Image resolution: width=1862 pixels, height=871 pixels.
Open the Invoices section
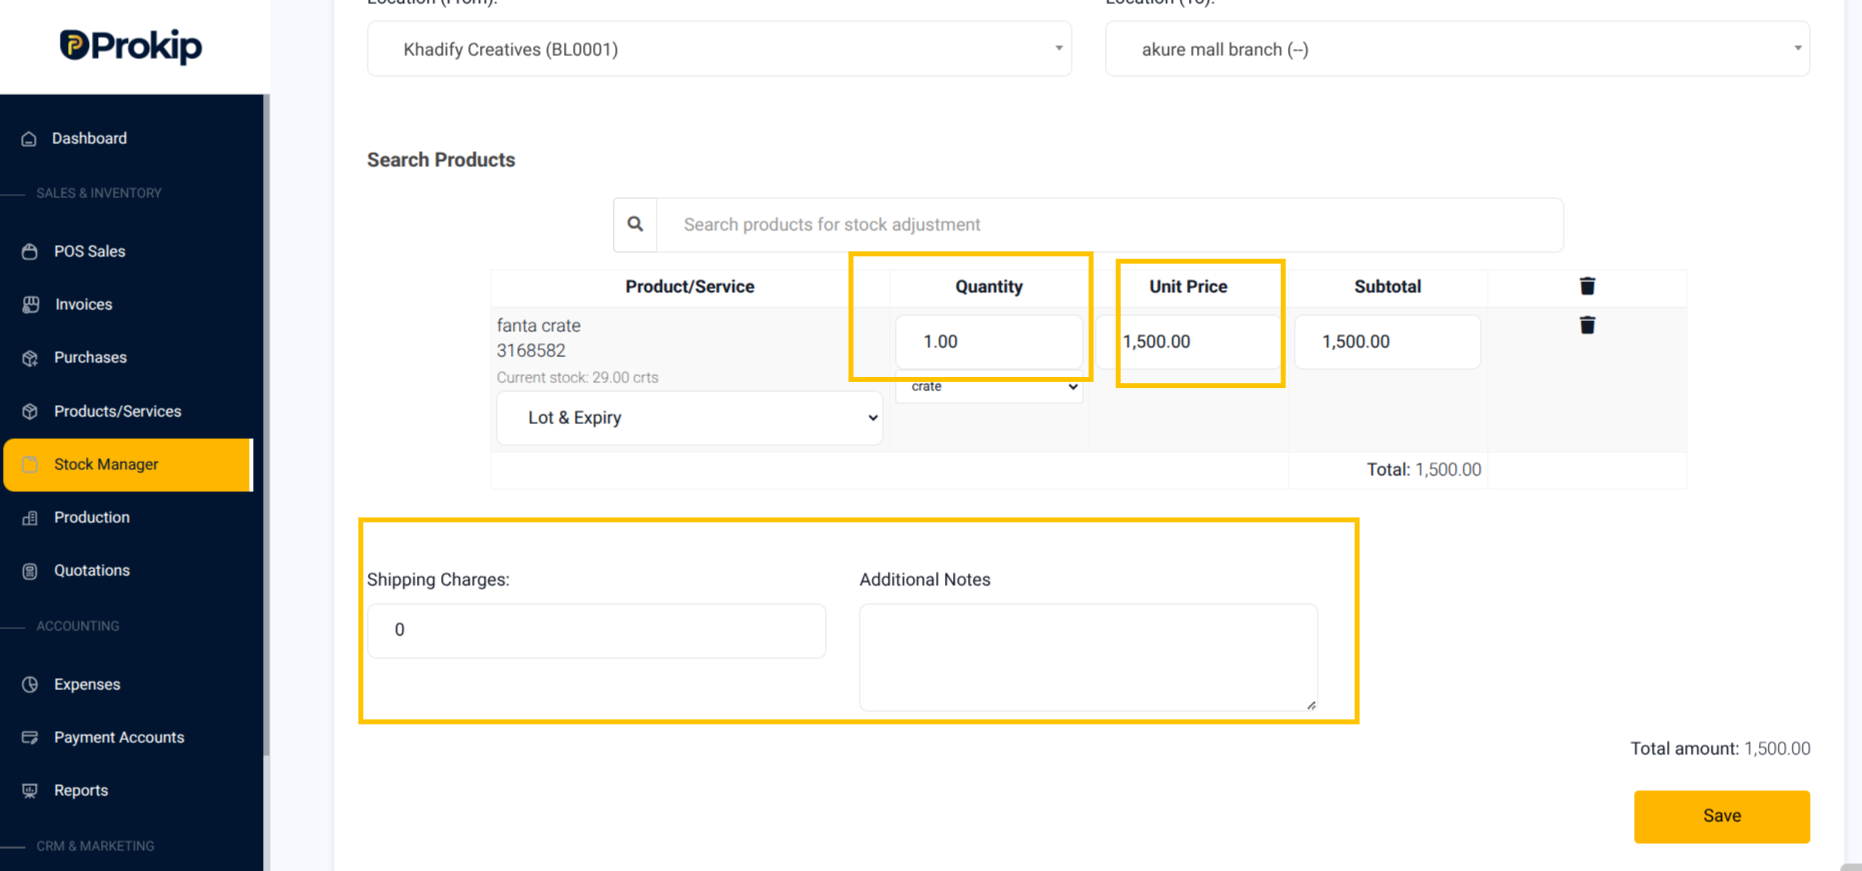[x=83, y=304]
